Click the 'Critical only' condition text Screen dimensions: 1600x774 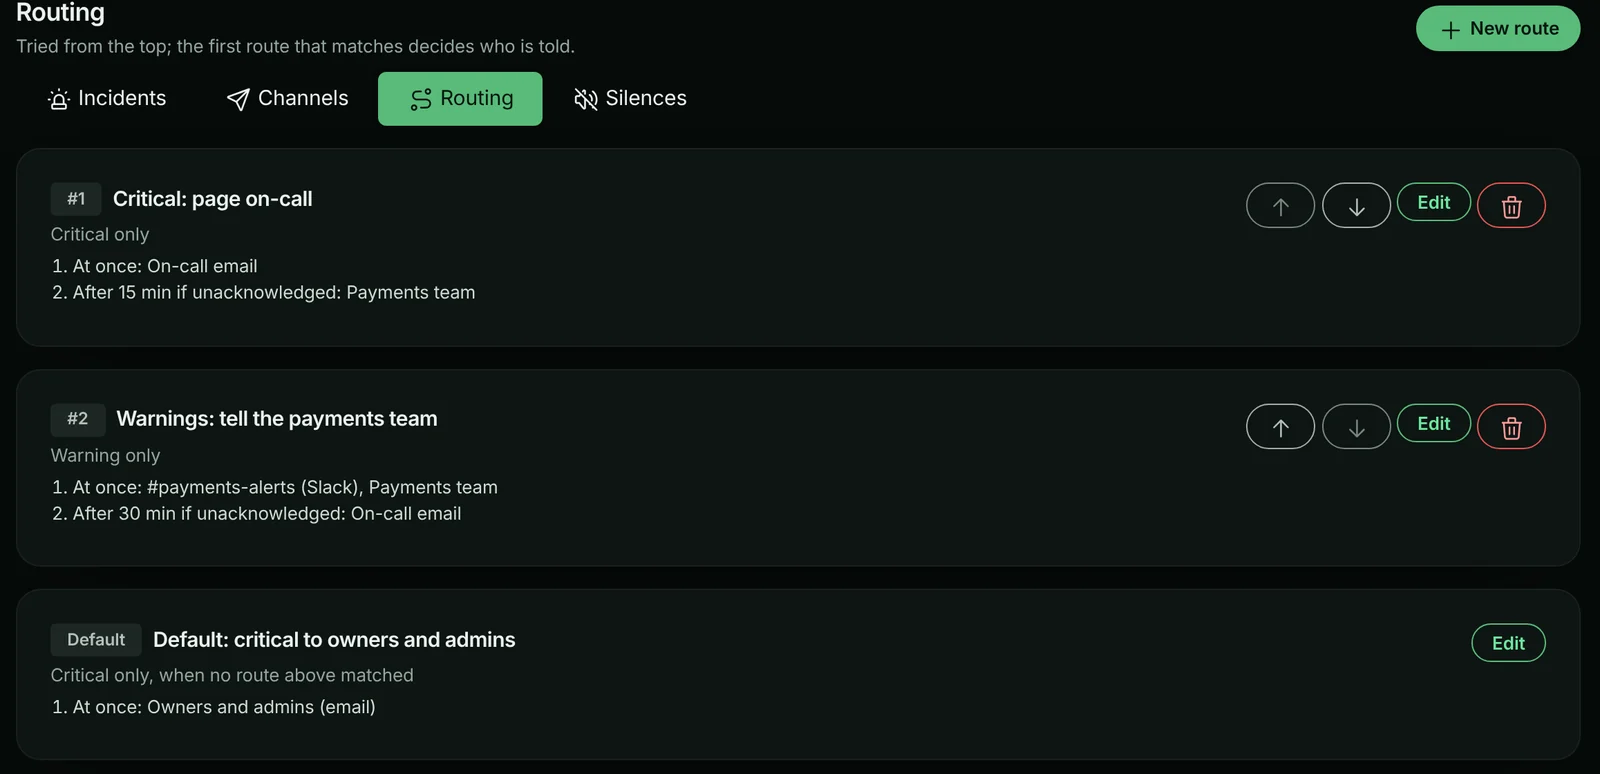pyautogui.click(x=100, y=234)
